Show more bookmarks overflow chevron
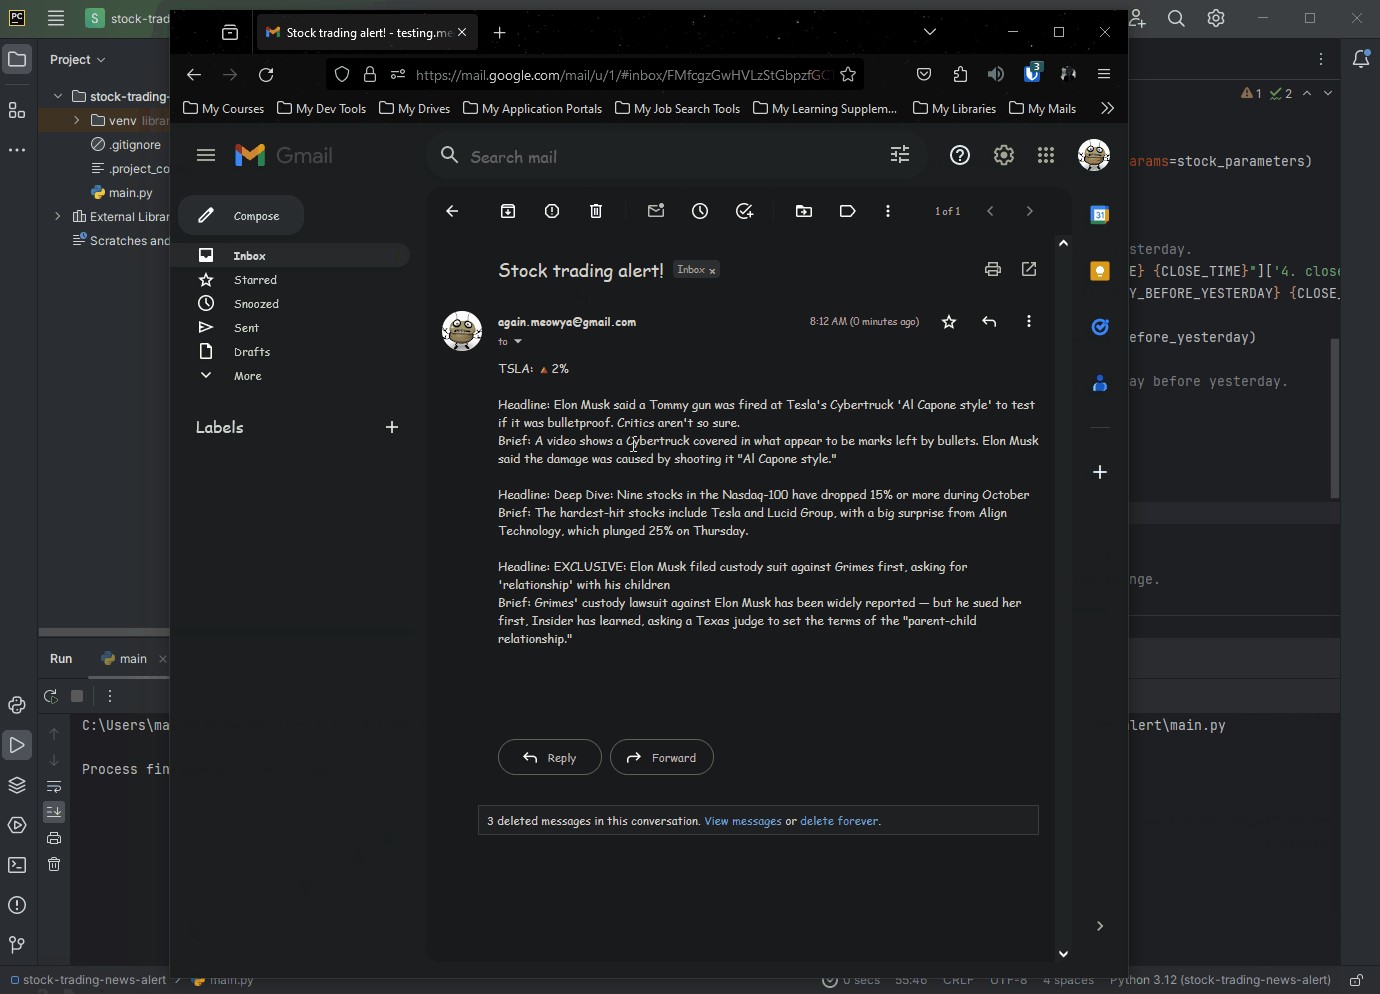1380x994 pixels. (x=1107, y=108)
